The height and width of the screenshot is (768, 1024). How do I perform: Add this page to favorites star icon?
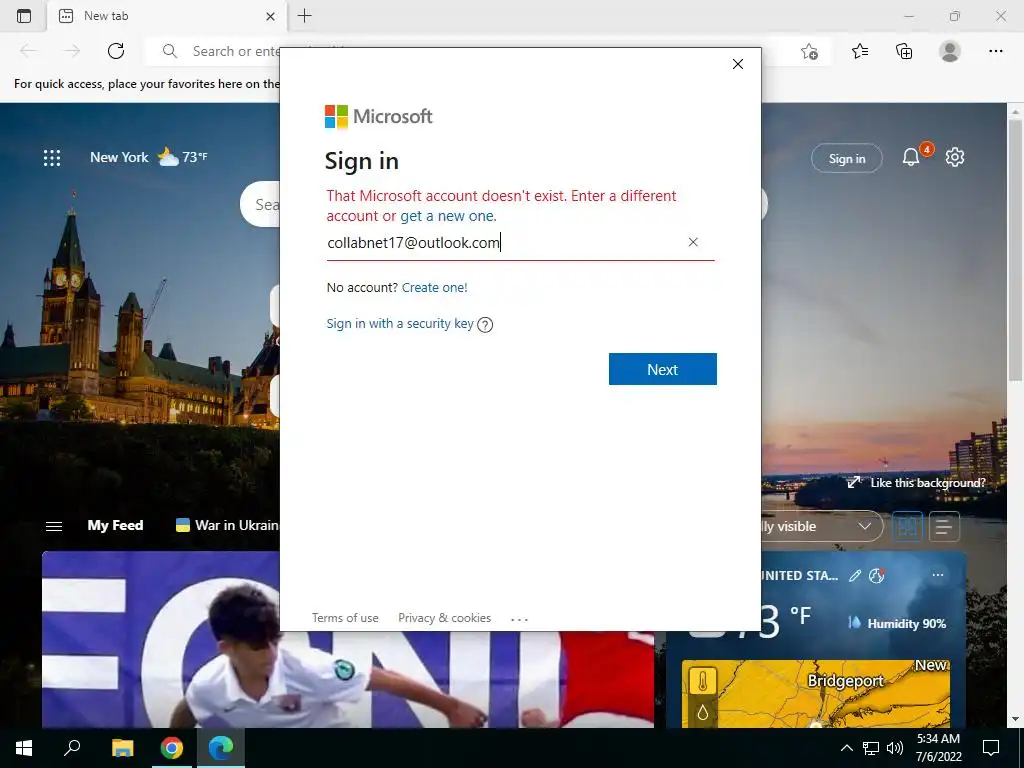(x=809, y=51)
